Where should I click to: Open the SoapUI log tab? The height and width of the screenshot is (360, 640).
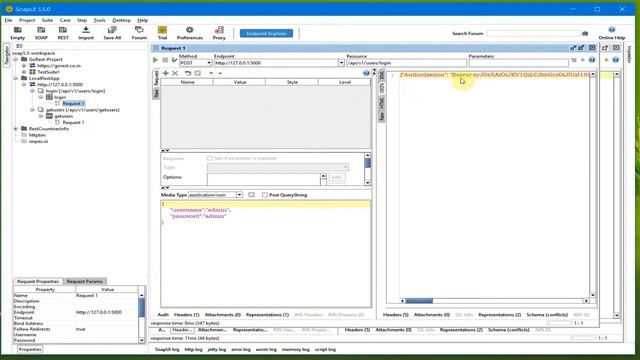[x=167, y=349]
